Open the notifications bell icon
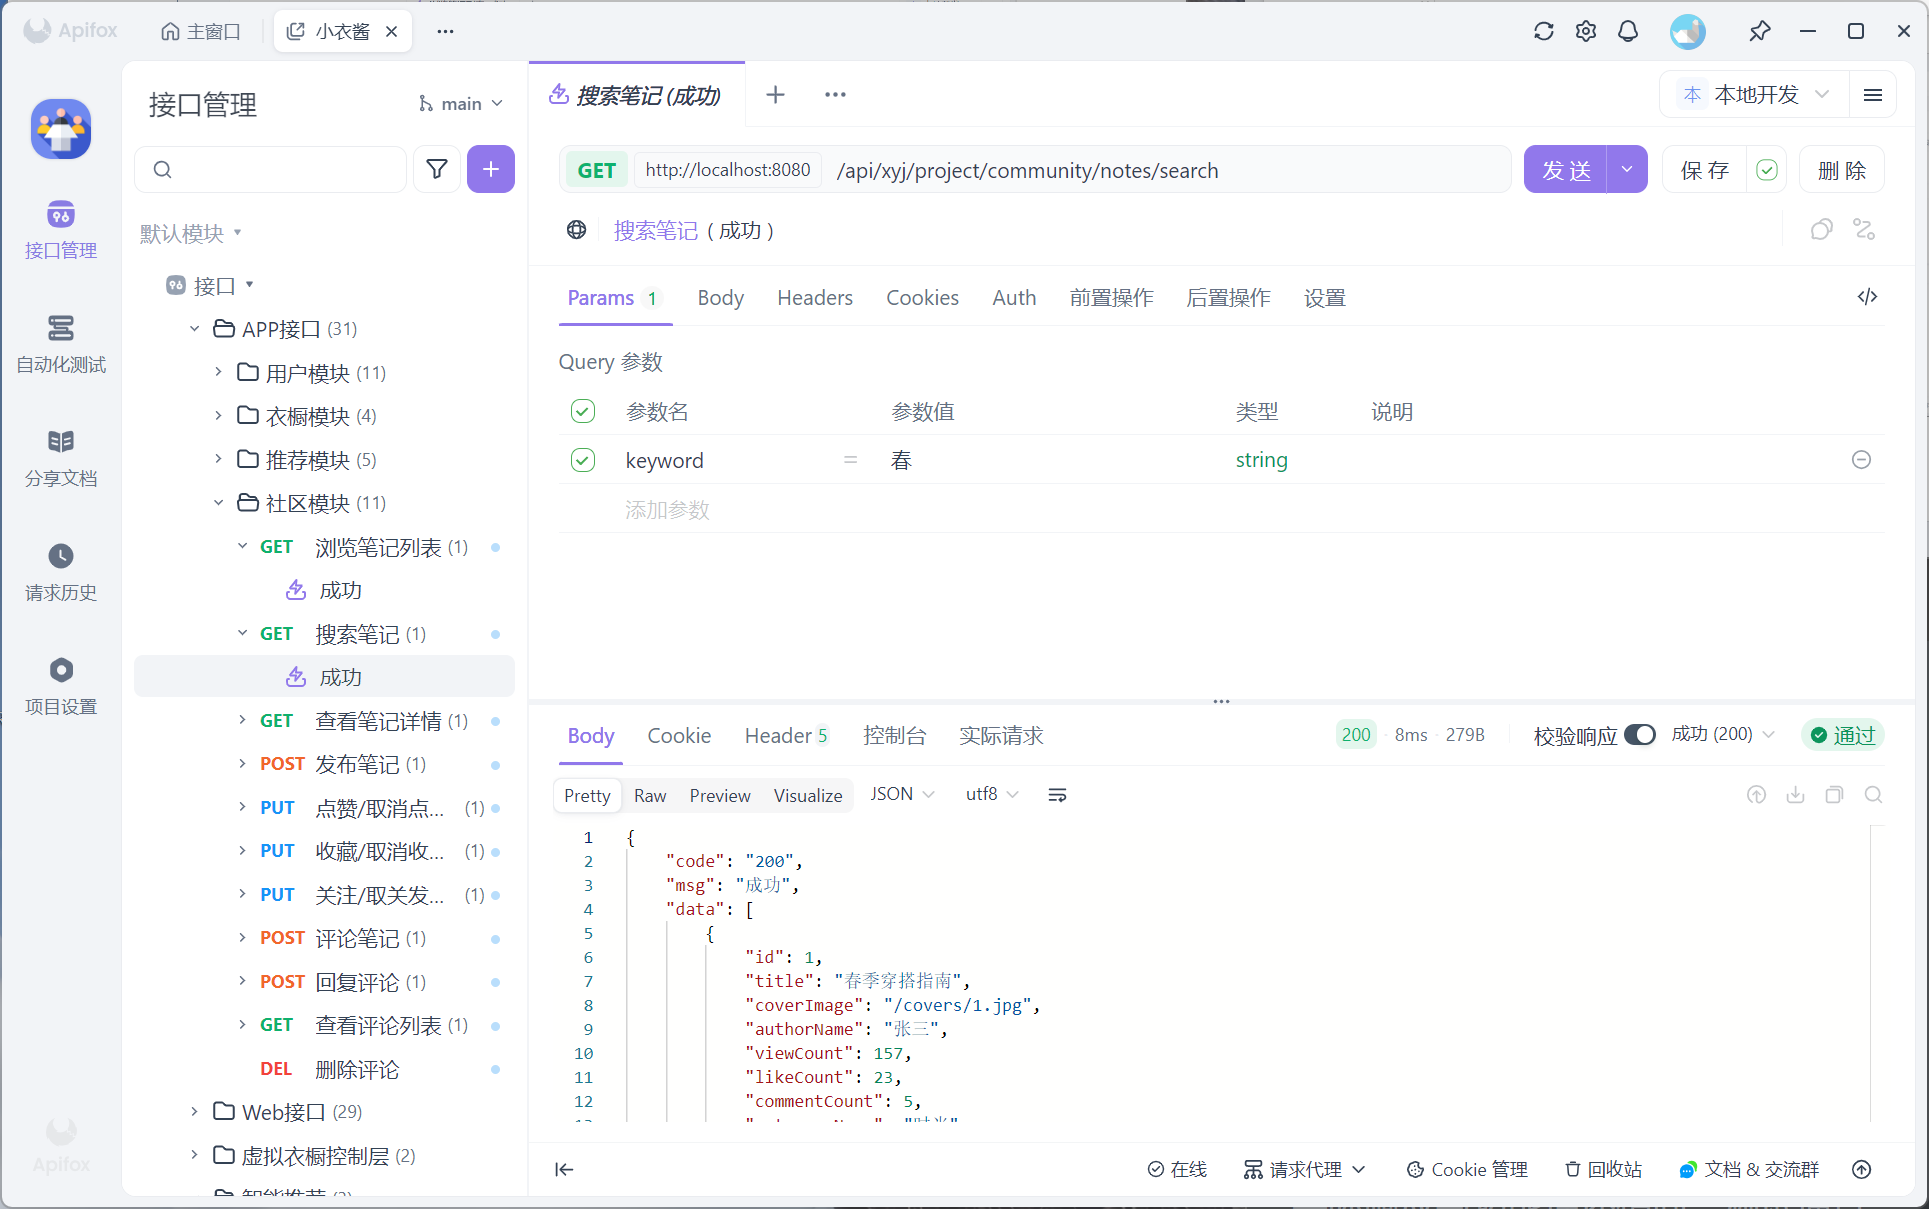The width and height of the screenshot is (1929, 1209). pos(1628,31)
